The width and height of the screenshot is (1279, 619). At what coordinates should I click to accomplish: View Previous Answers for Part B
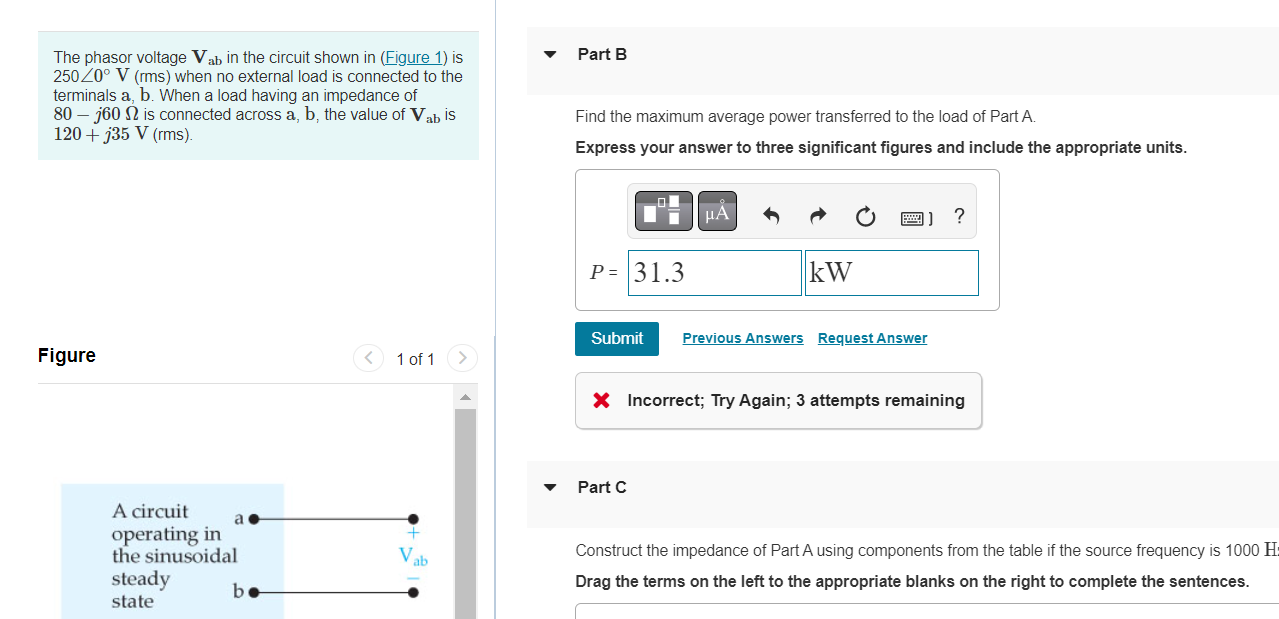point(742,338)
